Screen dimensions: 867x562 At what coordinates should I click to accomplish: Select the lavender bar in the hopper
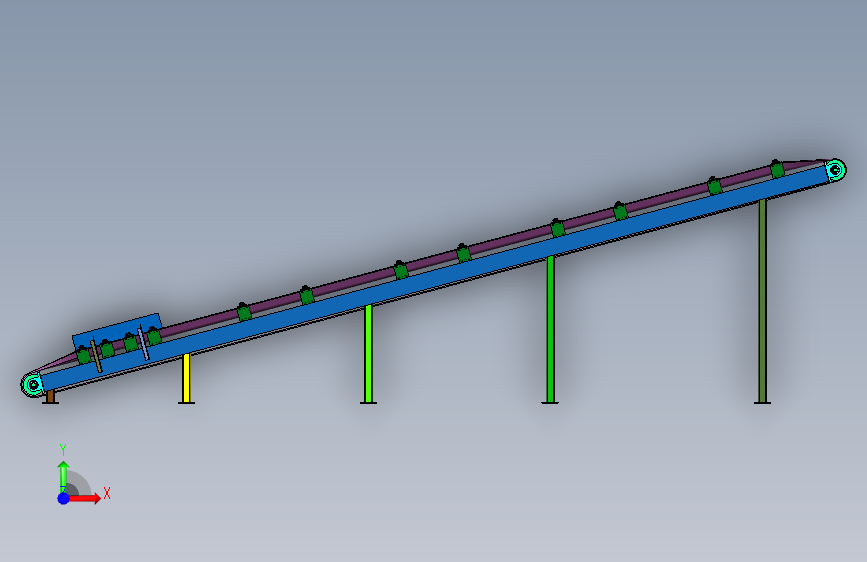click(x=143, y=344)
